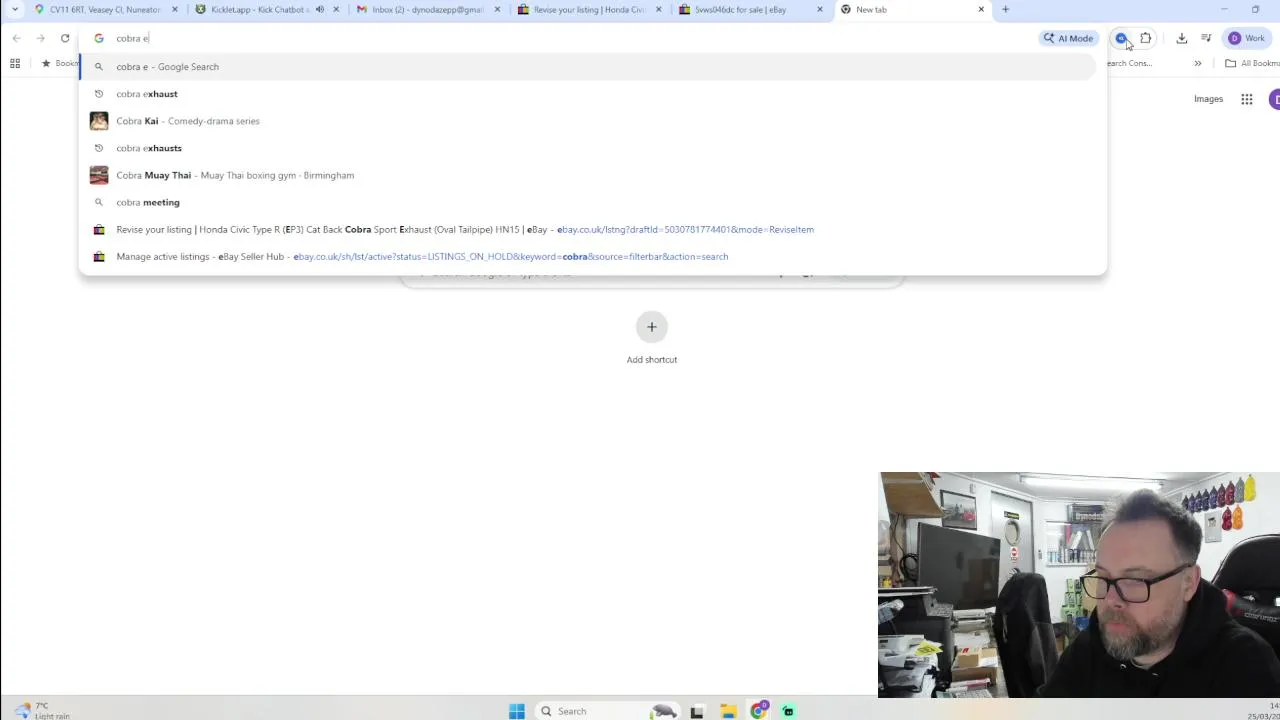Open the Extensions puzzle icon
Image resolution: width=1280 pixels, height=720 pixels.
click(x=1146, y=38)
